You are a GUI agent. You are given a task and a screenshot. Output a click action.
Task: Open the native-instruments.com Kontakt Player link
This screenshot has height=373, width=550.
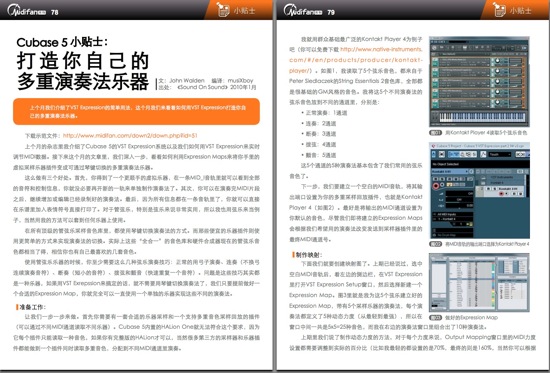356,60
